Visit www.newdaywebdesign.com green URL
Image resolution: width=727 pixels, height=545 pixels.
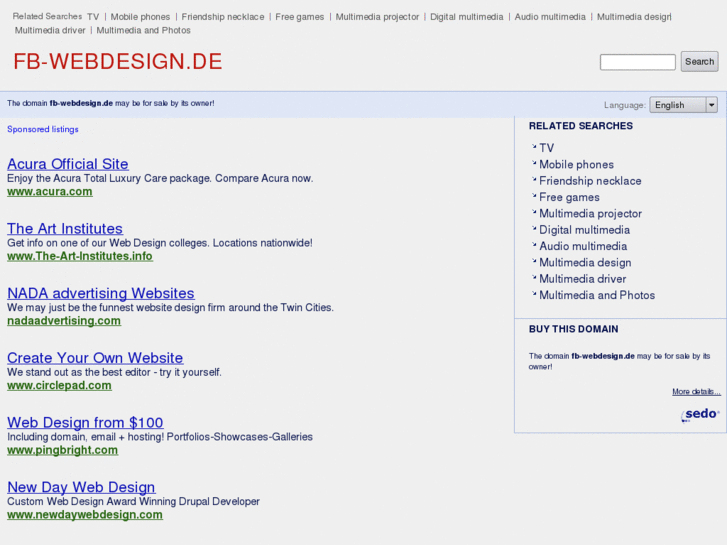[85, 515]
